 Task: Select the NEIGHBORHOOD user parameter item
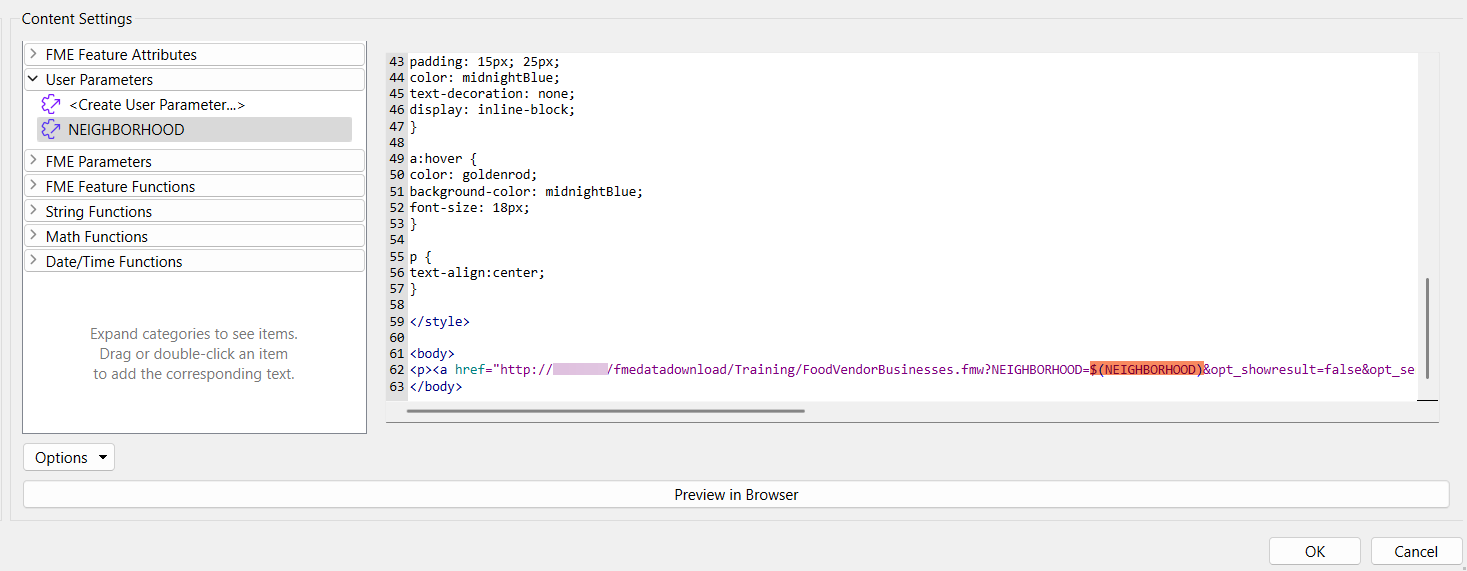[126, 129]
